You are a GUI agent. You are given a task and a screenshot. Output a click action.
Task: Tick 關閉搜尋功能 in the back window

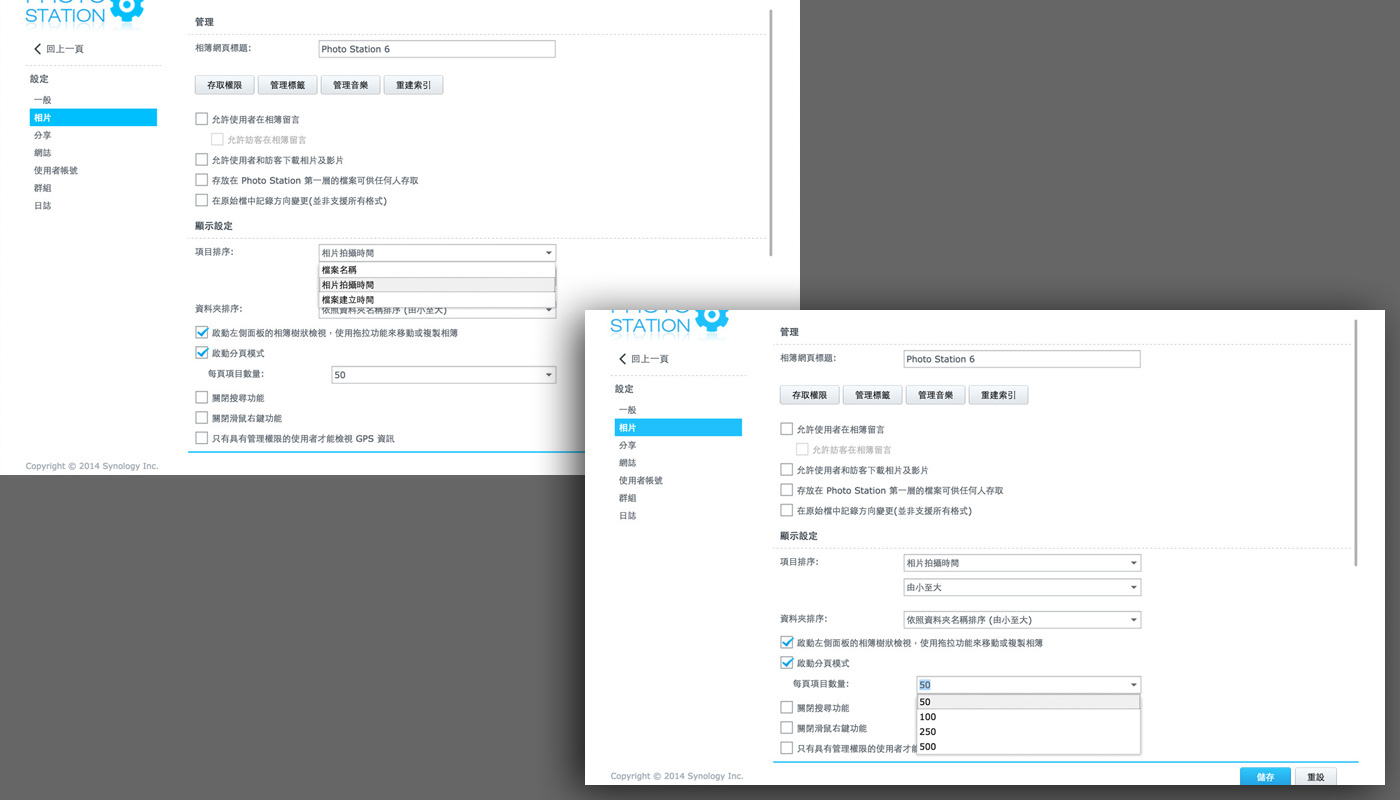pyautogui.click(x=202, y=398)
